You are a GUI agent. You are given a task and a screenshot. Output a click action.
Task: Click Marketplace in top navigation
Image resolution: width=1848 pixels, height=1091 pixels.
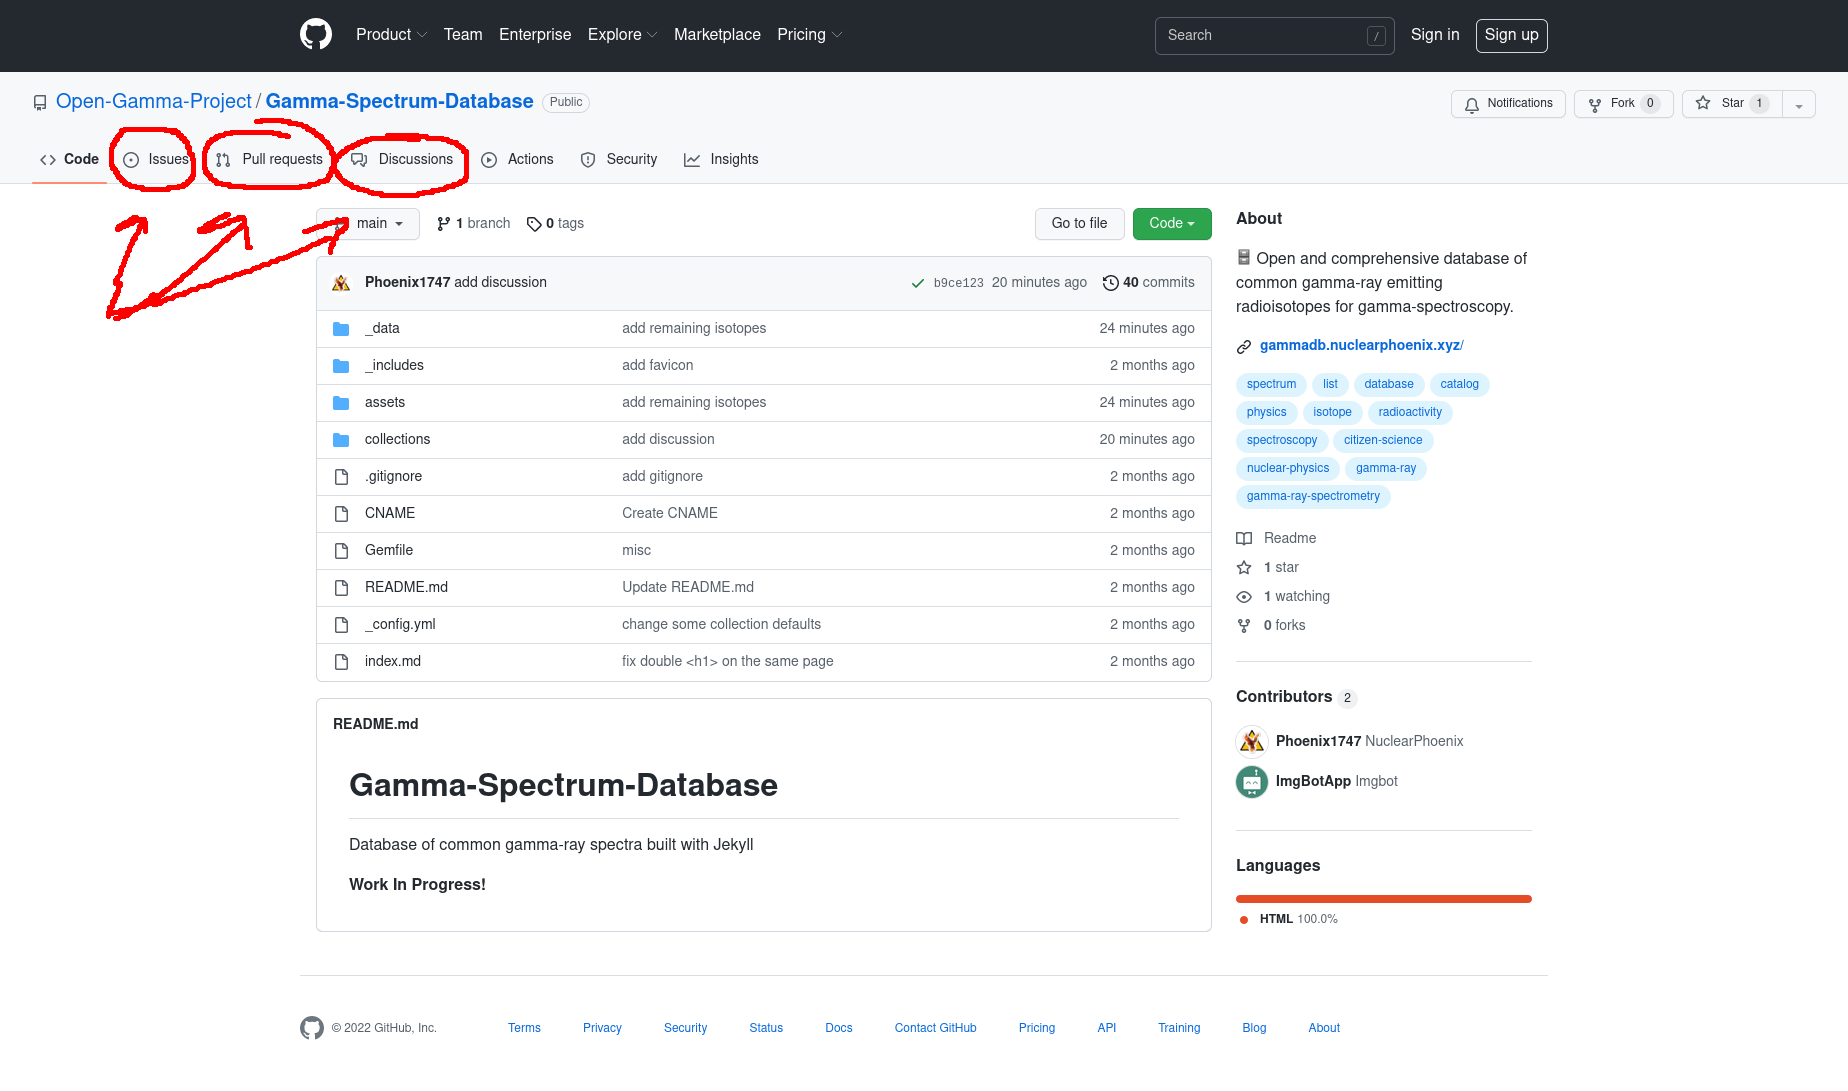tap(717, 35)
